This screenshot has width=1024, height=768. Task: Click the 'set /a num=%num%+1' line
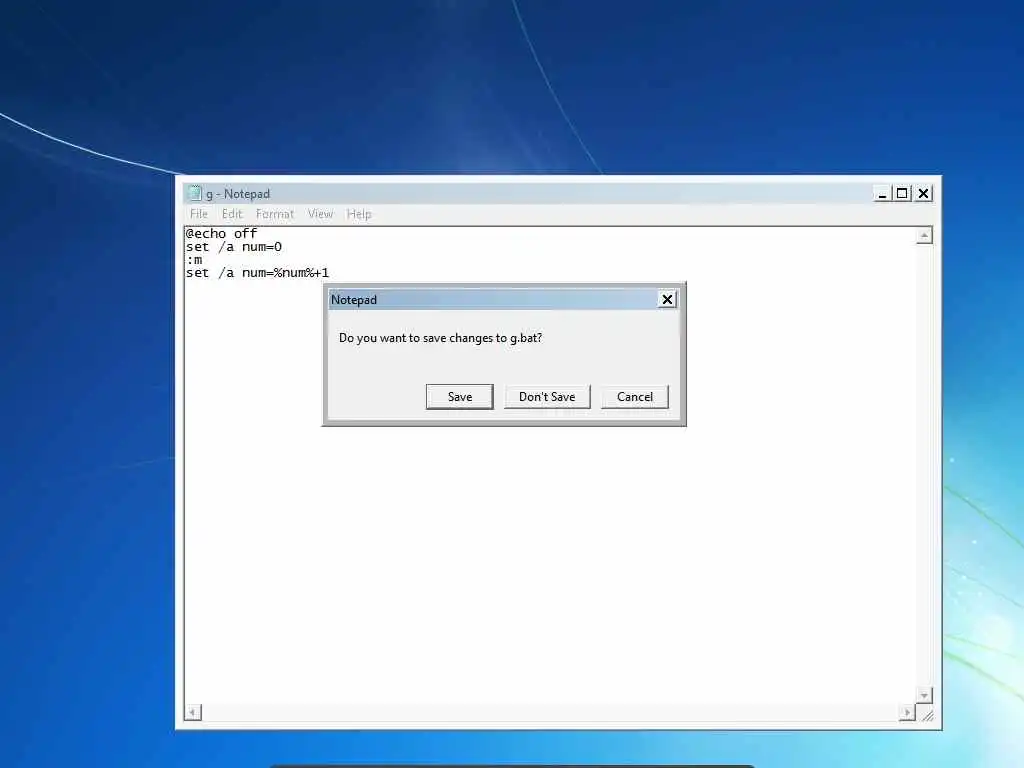257,273
